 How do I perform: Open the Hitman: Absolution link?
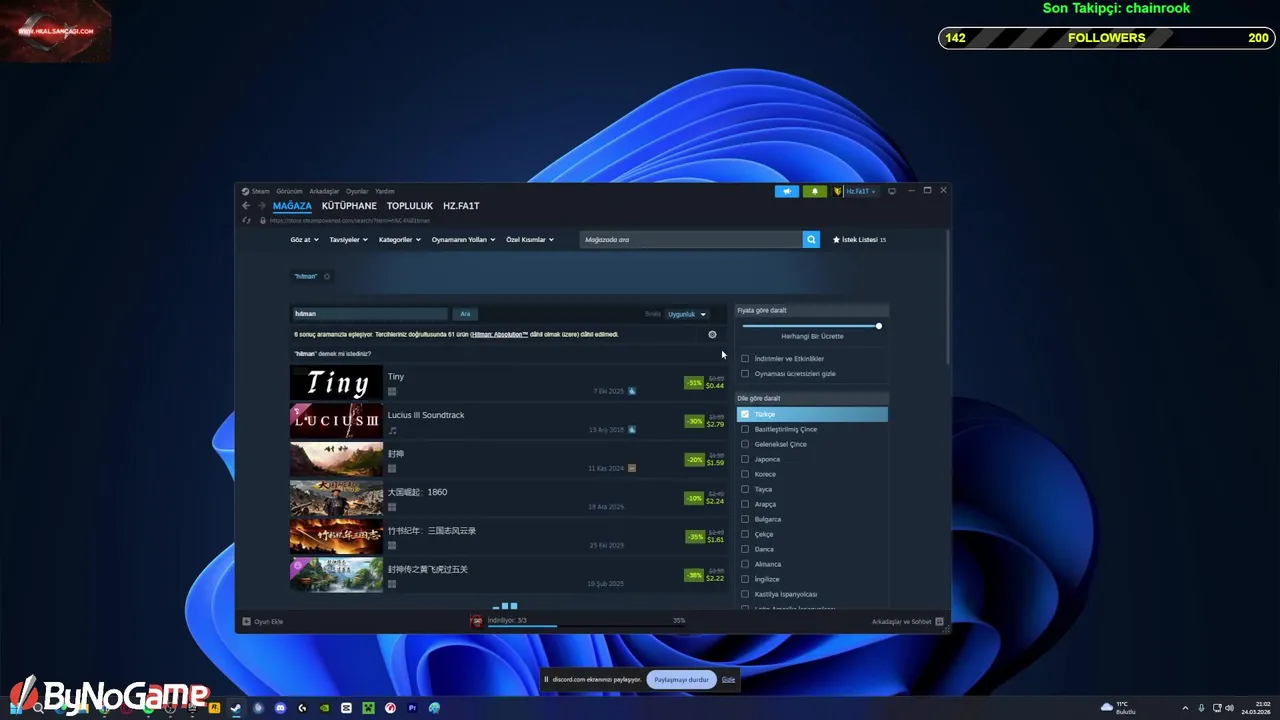[499, 334]
